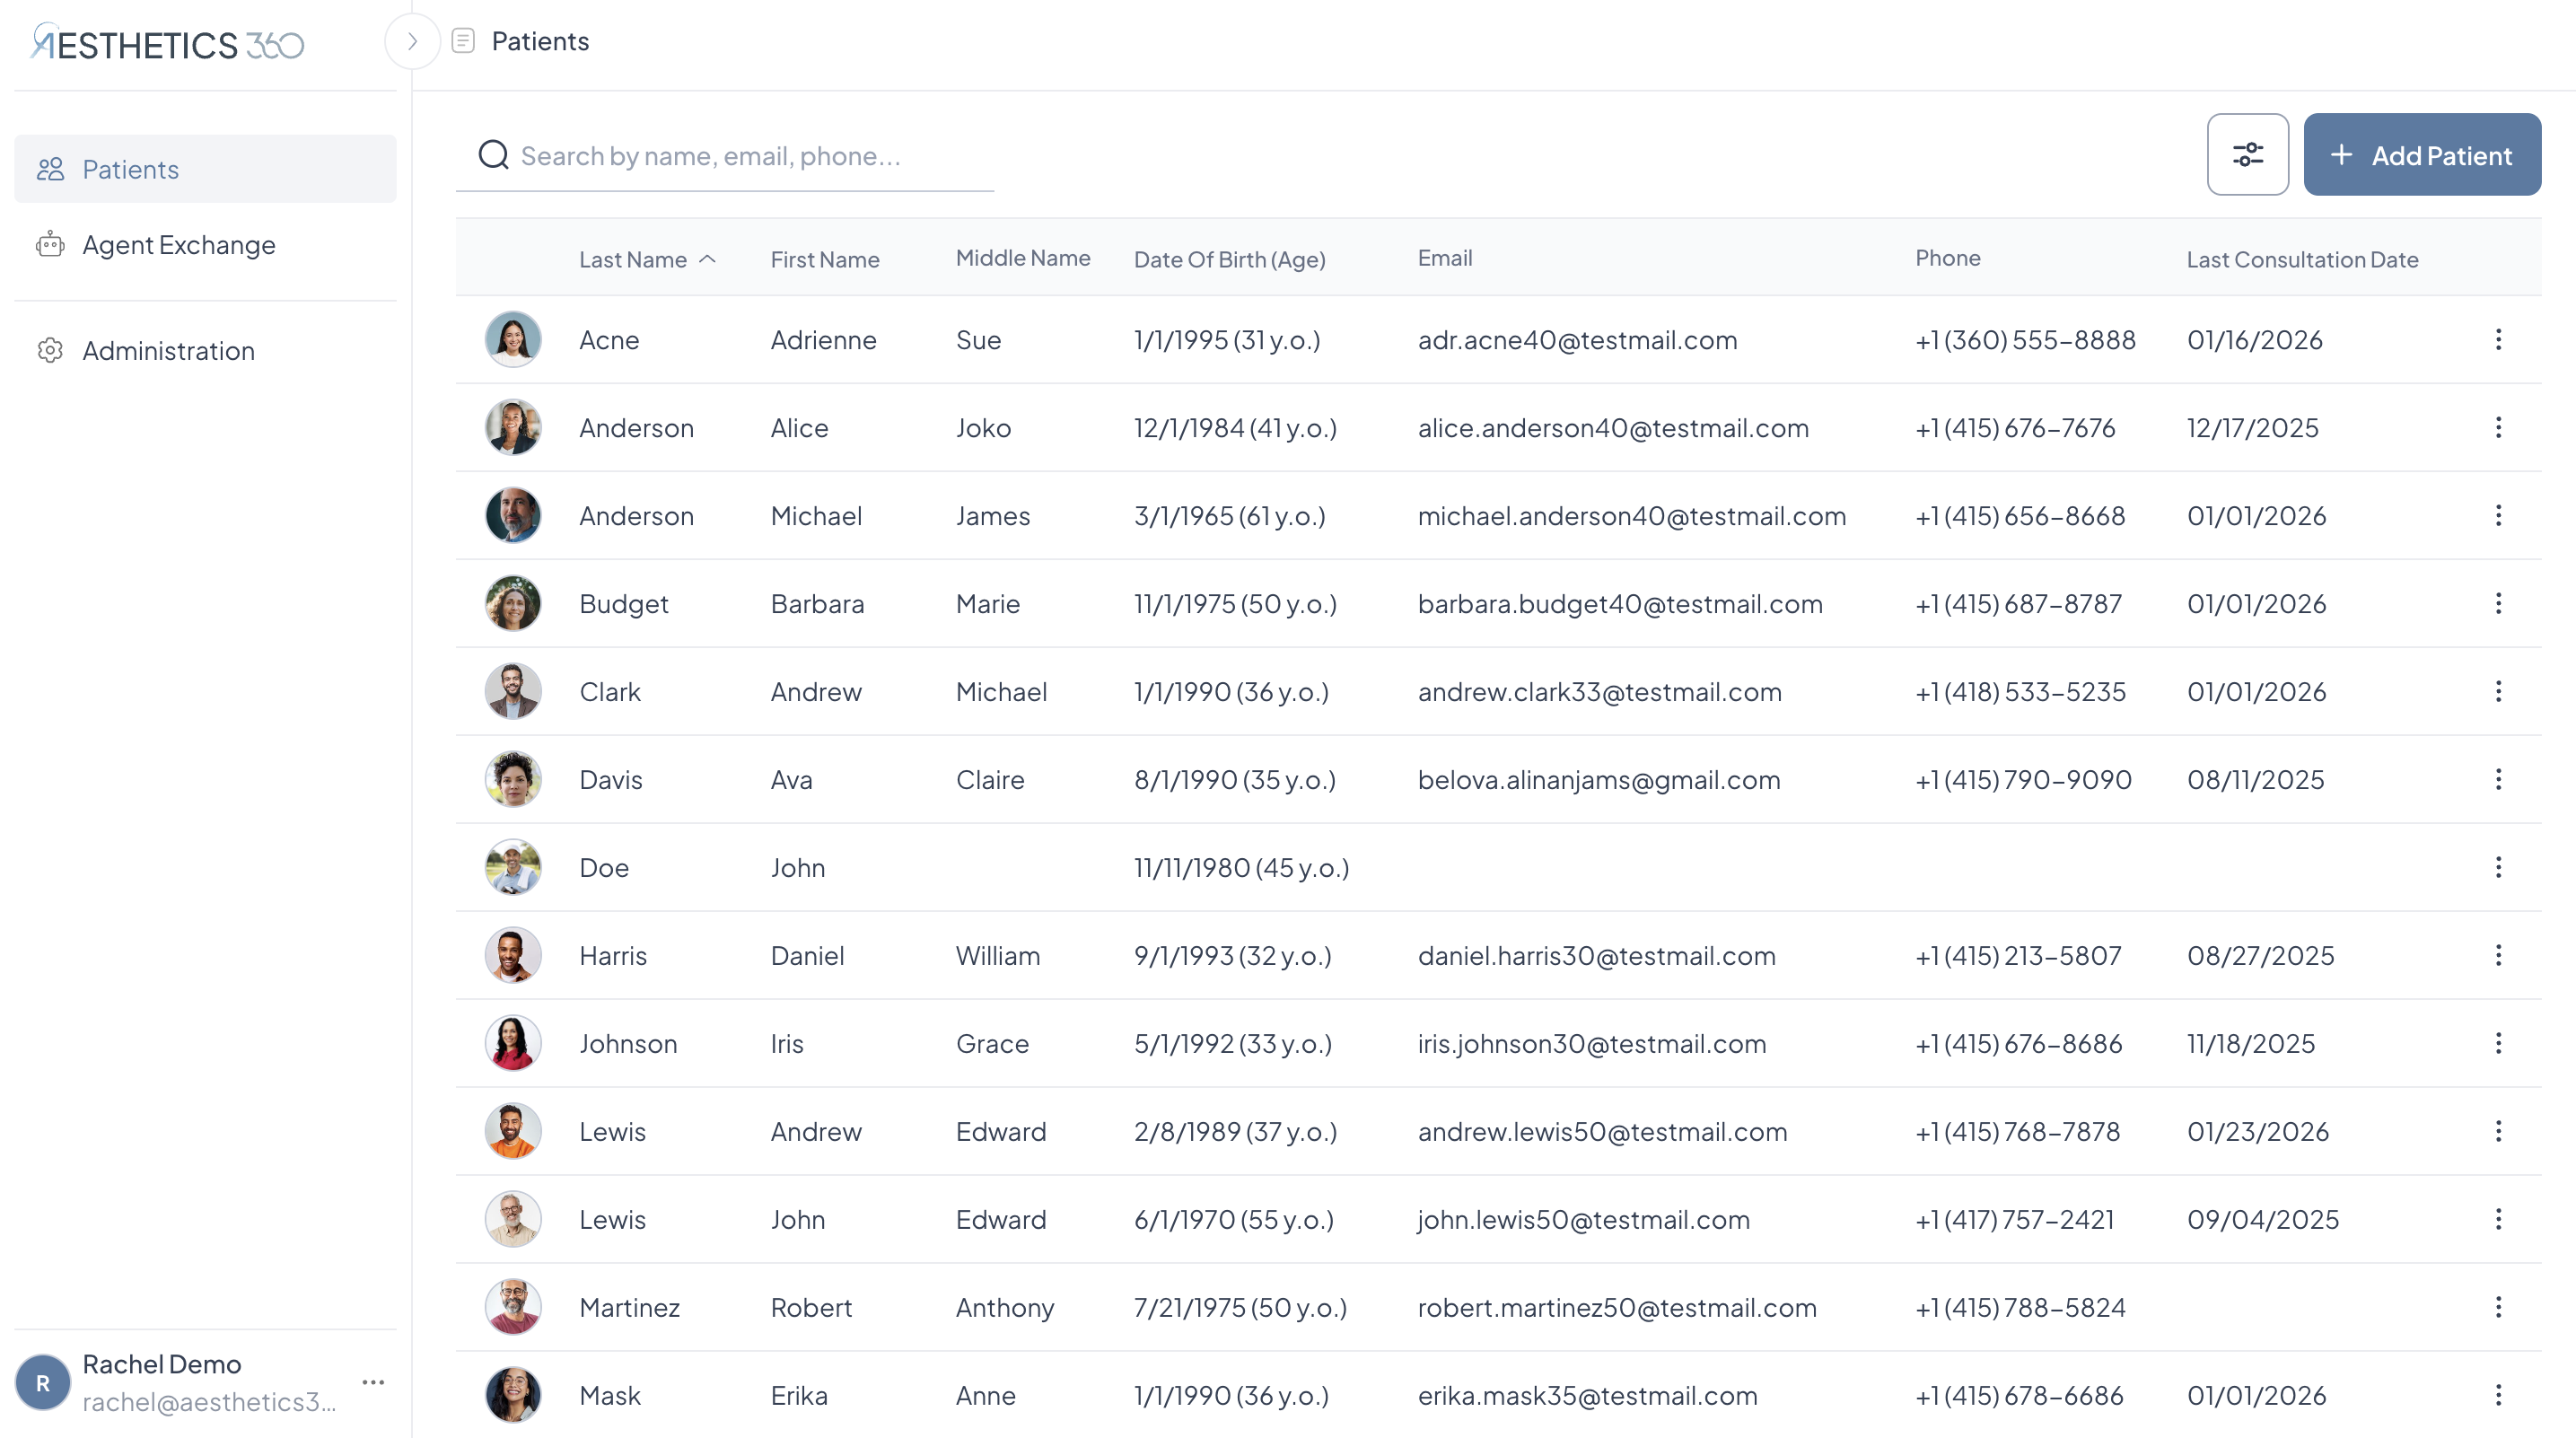This screenshot has width=2576, height=1438.
Task: Open the Agent Exchange section
Action: click(179, 245)
